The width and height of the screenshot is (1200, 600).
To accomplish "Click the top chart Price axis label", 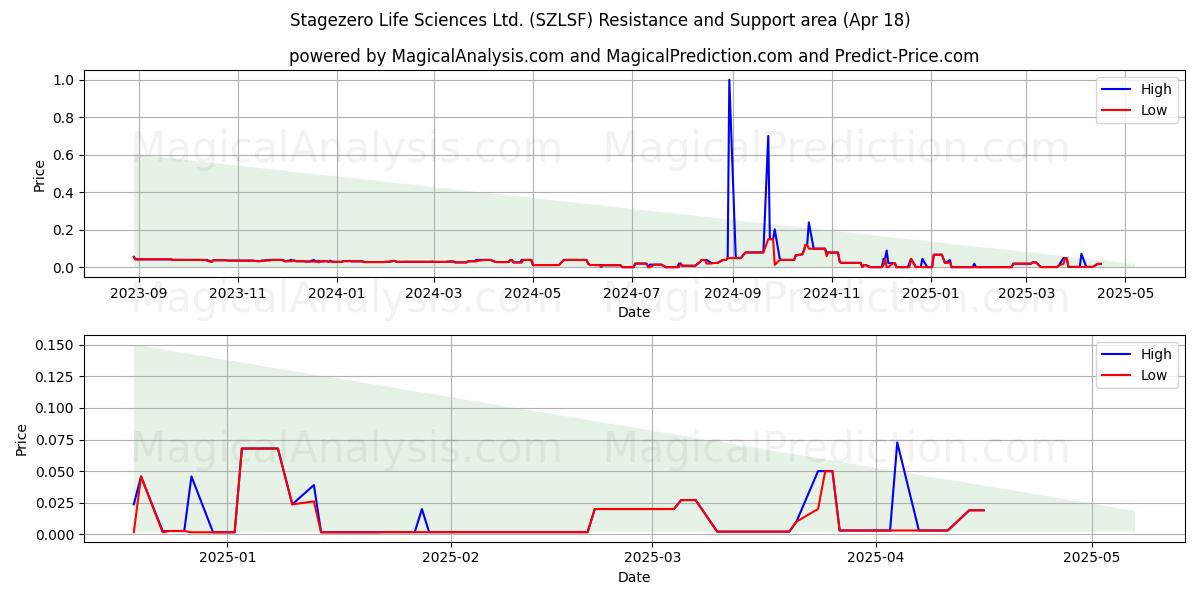I will click(x=39, y=174).
